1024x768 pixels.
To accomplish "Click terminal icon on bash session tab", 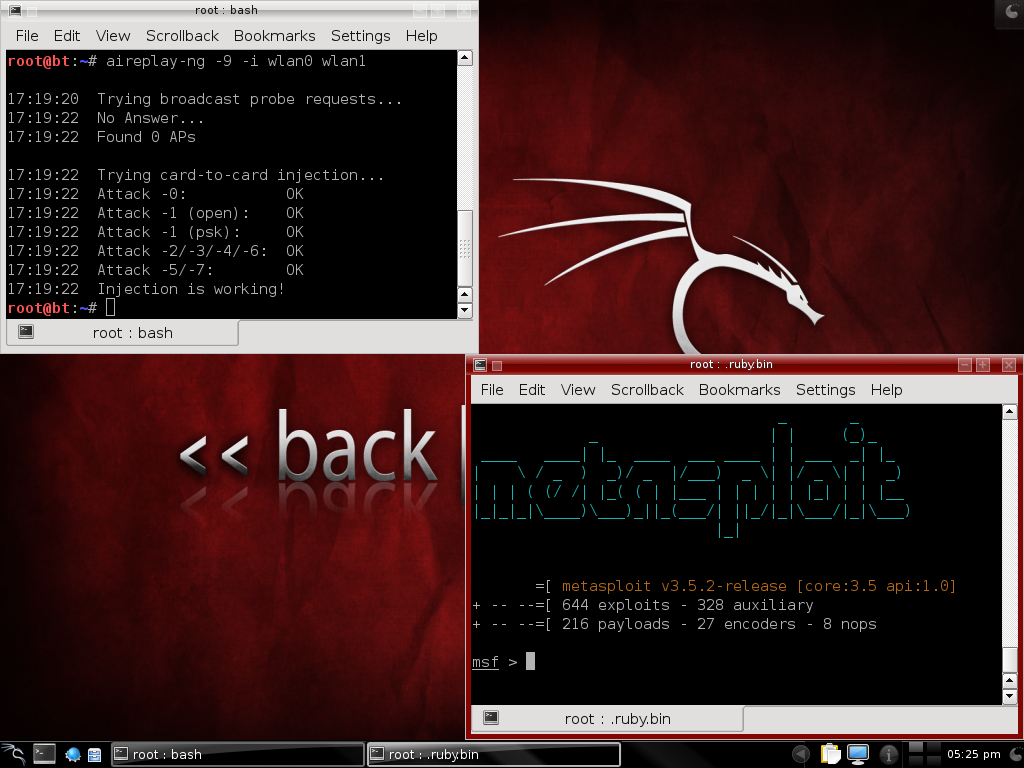I will (26, 332).
